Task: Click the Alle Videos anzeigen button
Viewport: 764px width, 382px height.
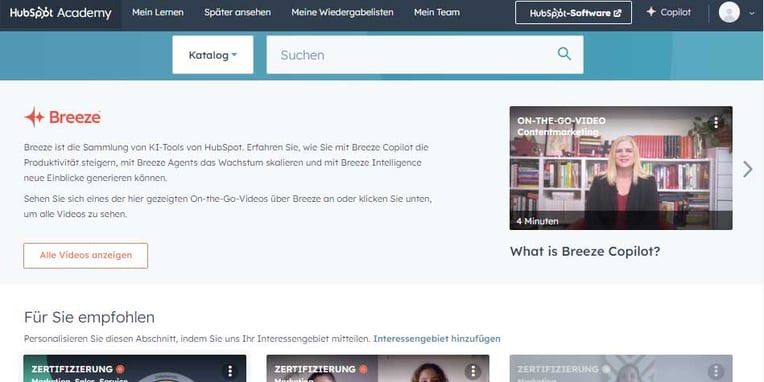Action: pos(86,256)
